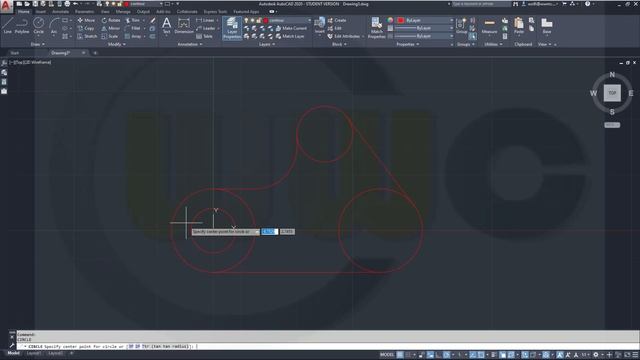Expand the Block panel dropdown

coord(339,44)
